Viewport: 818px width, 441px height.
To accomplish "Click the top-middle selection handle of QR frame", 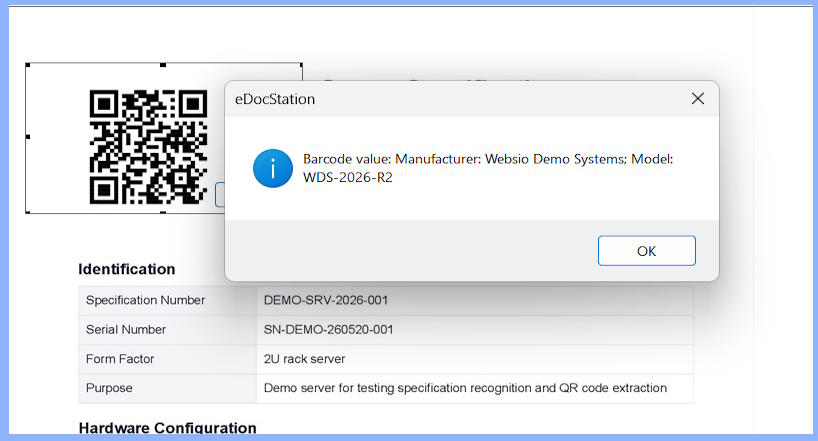I will (163, 65).
